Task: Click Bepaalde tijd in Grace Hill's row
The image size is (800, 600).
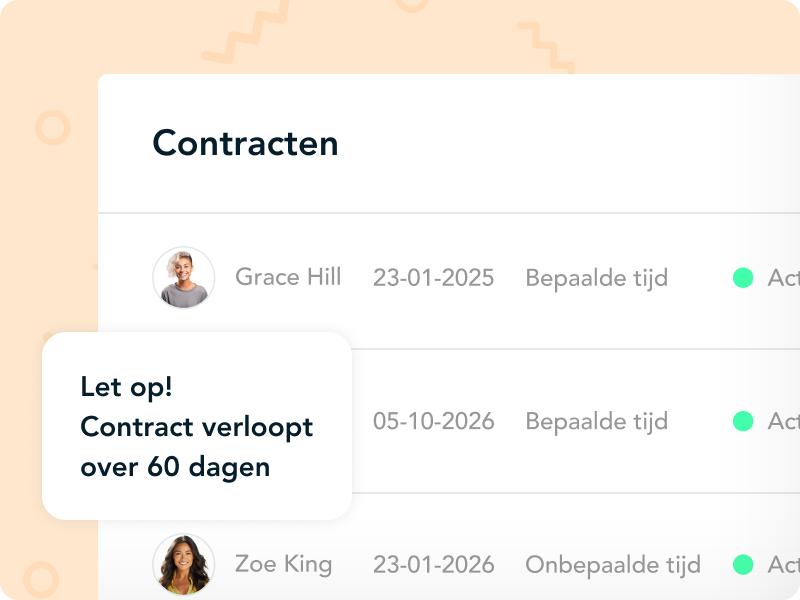Action: (596, 278)
